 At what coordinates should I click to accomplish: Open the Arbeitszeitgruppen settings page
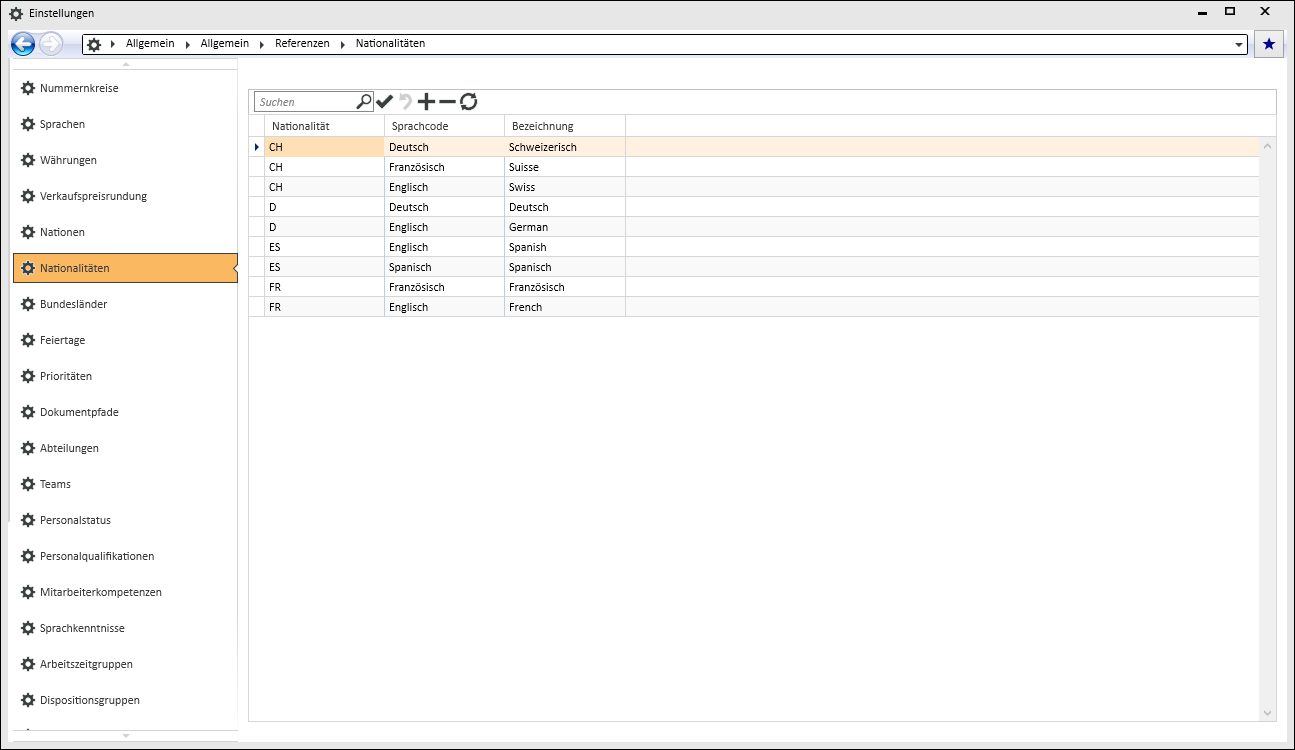[125, 664]
